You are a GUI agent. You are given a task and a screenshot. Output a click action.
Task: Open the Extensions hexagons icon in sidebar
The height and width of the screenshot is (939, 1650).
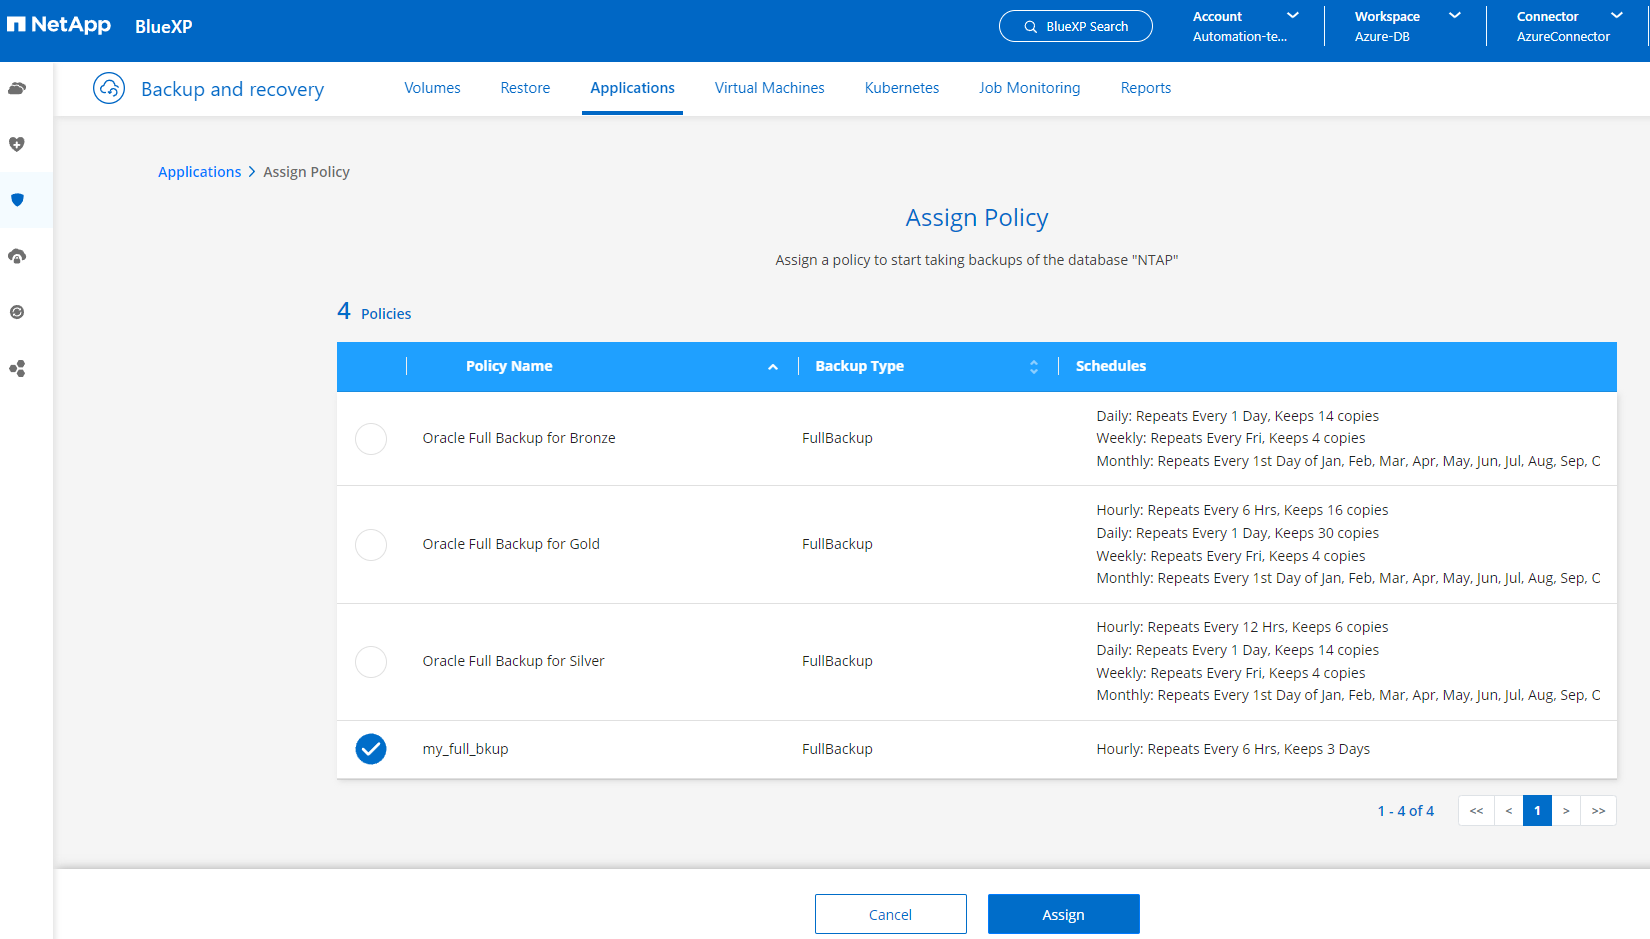tap(17, 369)
